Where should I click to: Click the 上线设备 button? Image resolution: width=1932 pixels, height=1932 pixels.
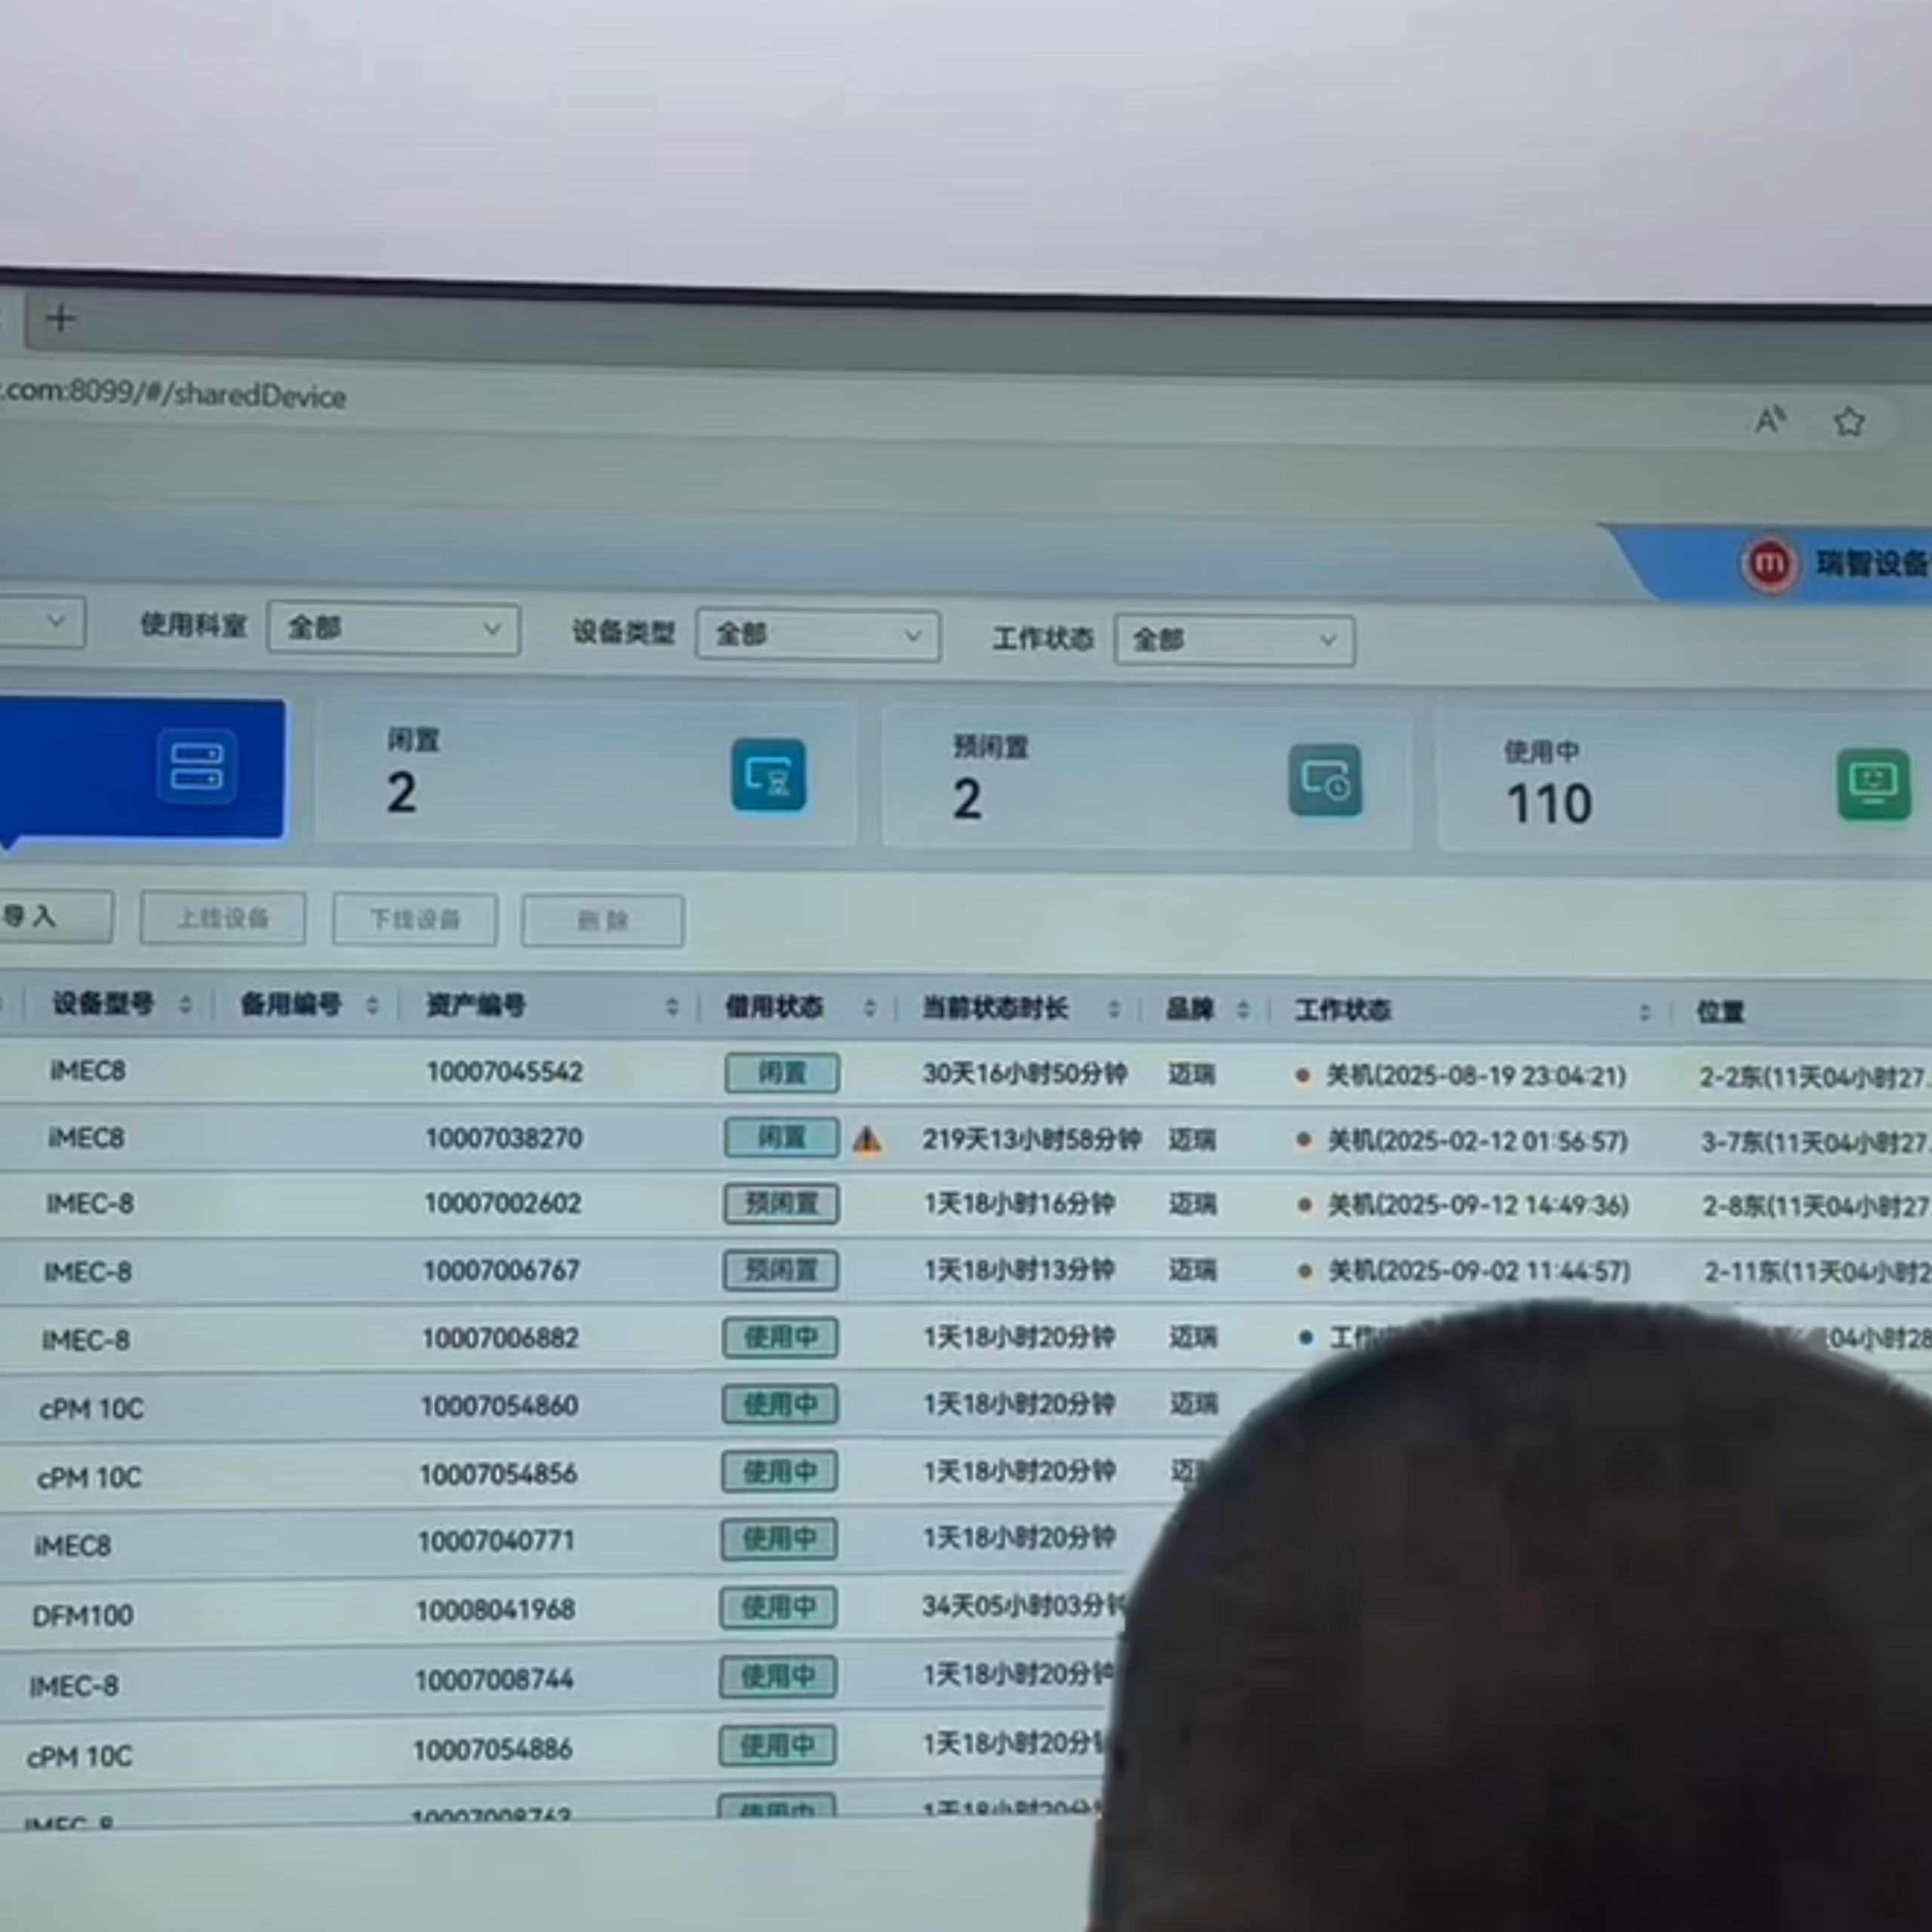pos(222,918)
